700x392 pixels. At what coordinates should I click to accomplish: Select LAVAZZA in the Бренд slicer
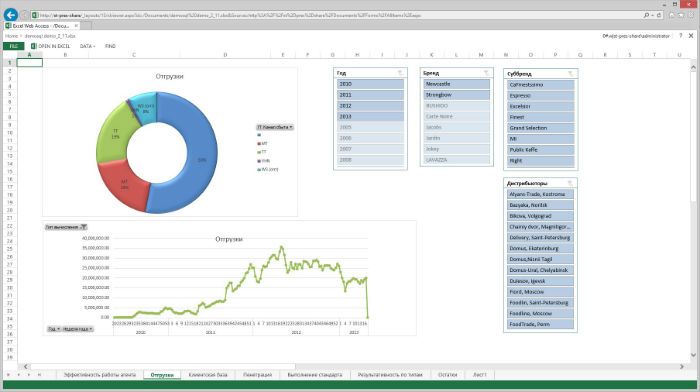point(456,160)
